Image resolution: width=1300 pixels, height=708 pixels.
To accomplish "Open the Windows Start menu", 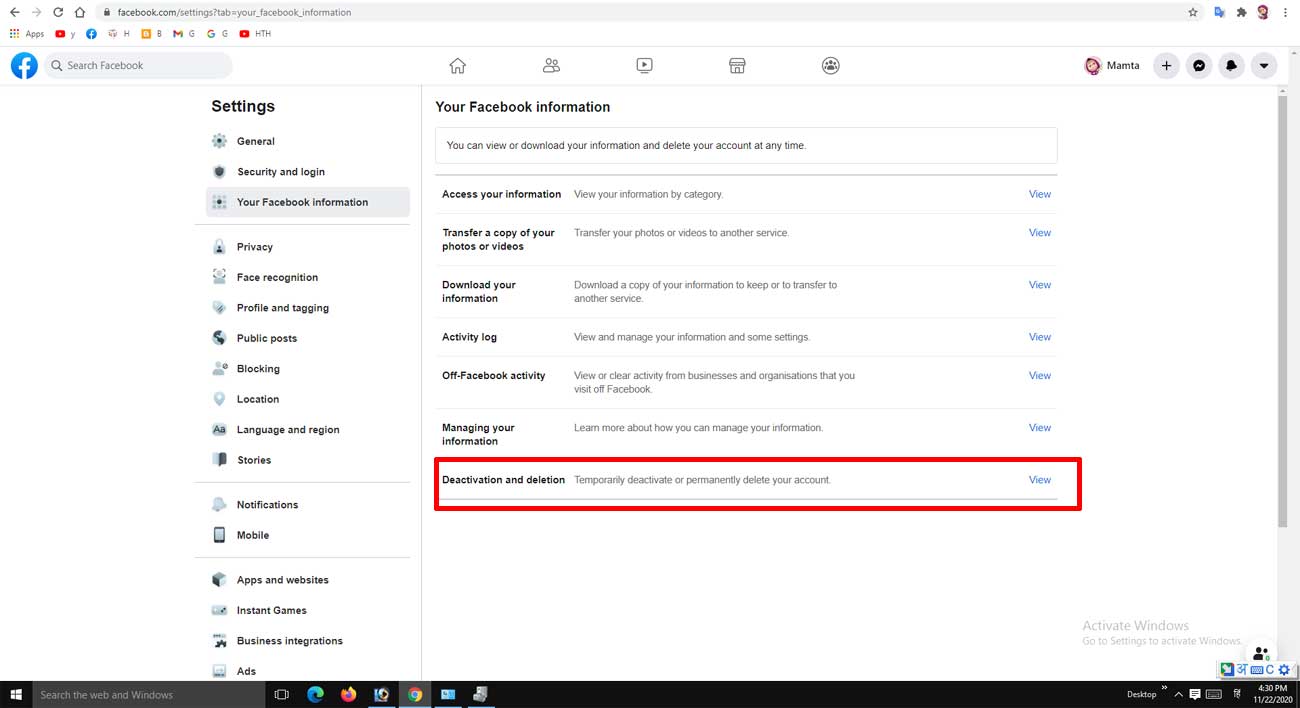I will click(x=15, y=694).
